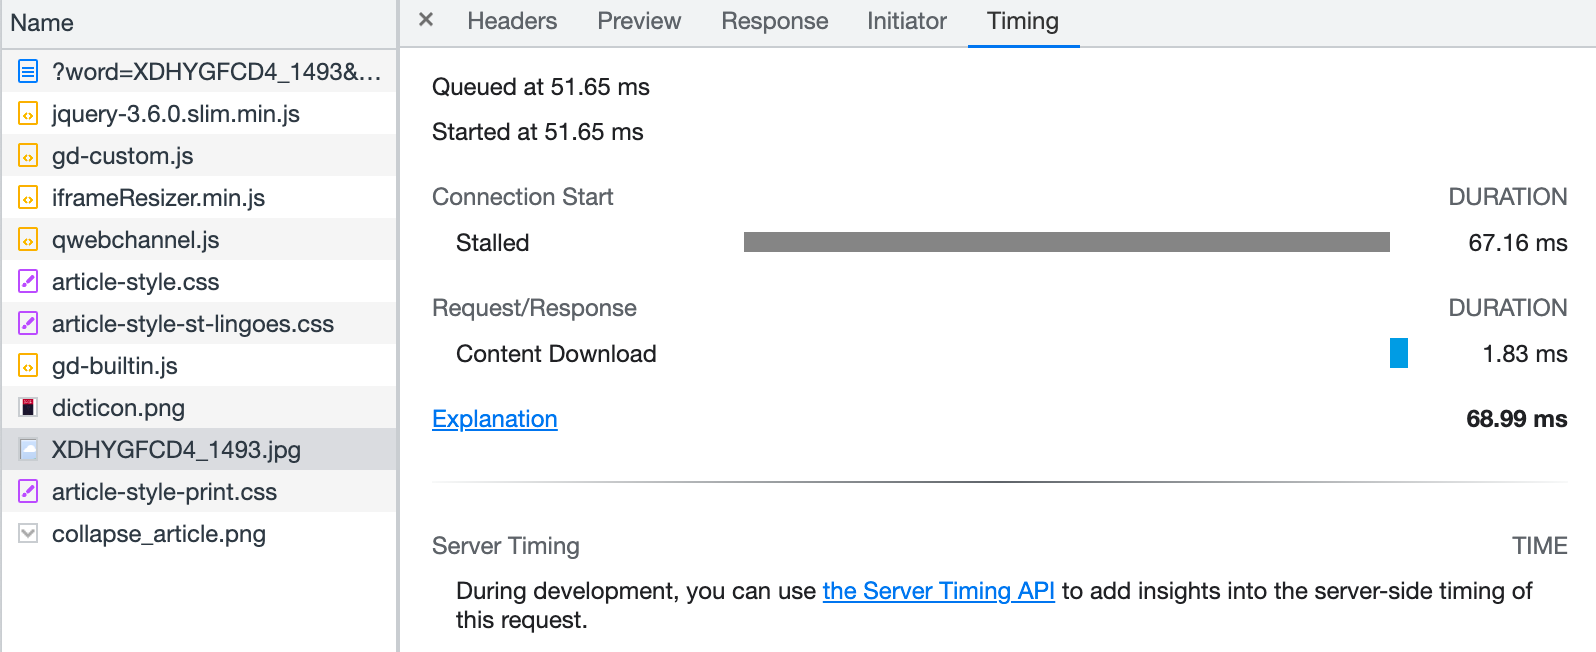The height and width of the screenshot is (652, 1596).
Task: Select the article-style-st-lingoes.css request
Action: pyautogui.click(x=199, y=324)
